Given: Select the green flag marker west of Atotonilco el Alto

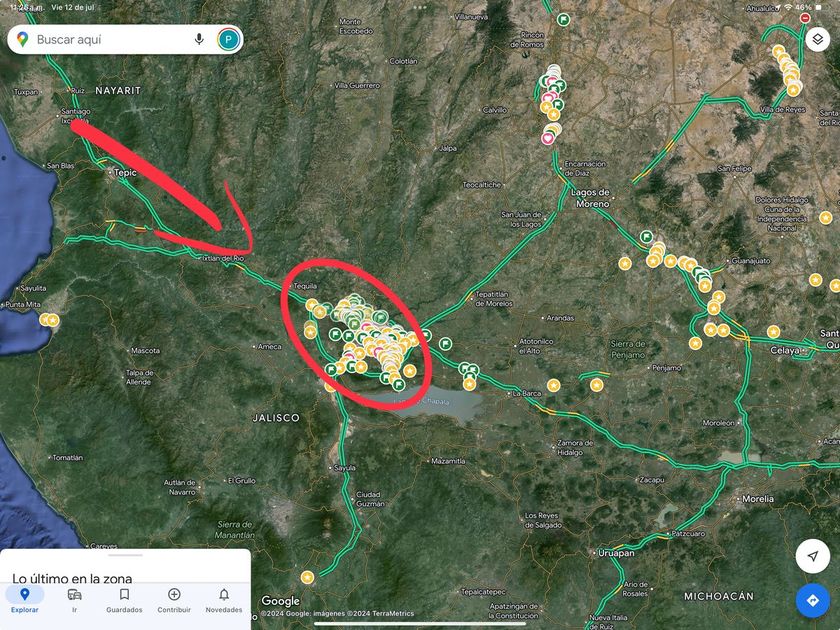Looking at the screenshot, I should pyautogui.click(x=445, y=343).
